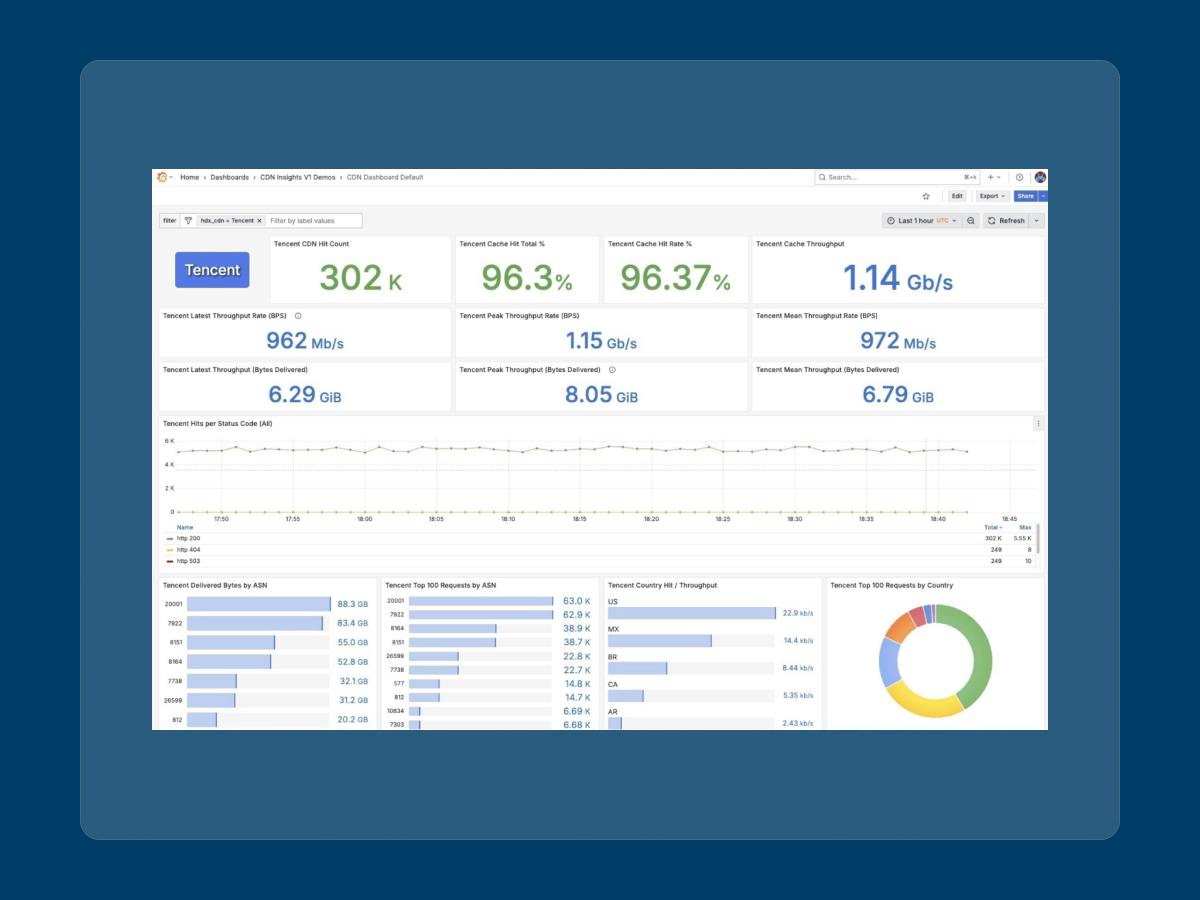Click the 962 Mb/s latest throughput value
Image resolution: width=1200 pixels, height=900 pixels.
305,341
